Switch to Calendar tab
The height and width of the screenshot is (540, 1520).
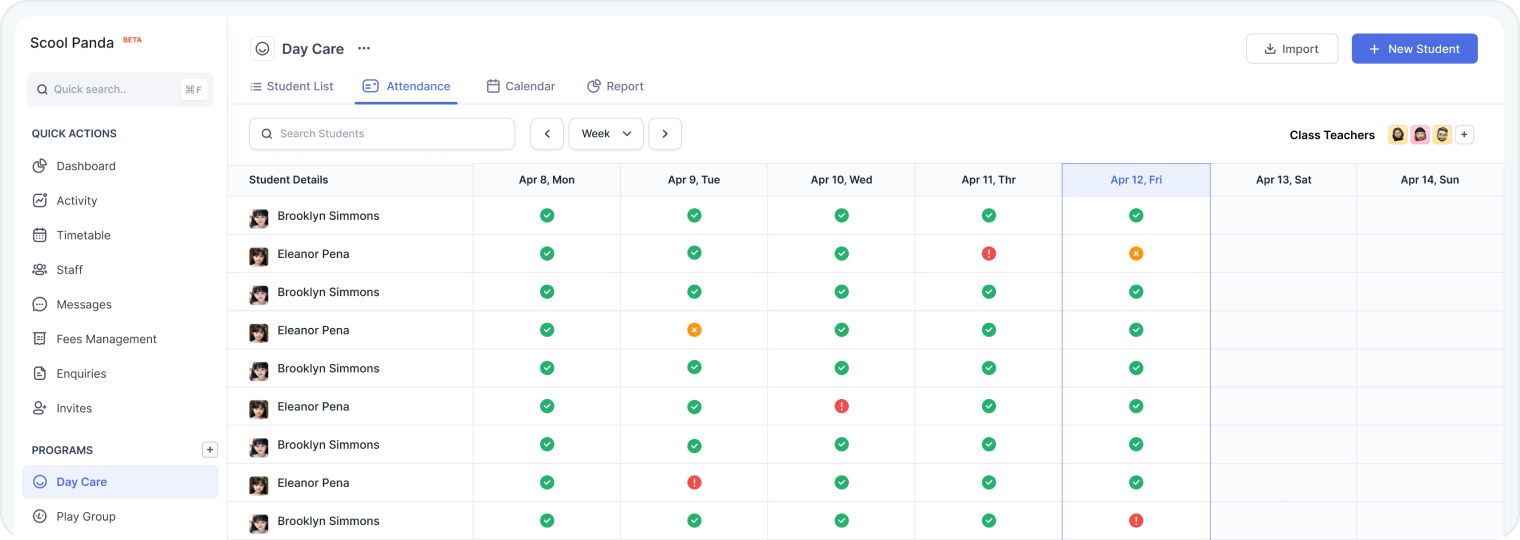coord(521,87)
